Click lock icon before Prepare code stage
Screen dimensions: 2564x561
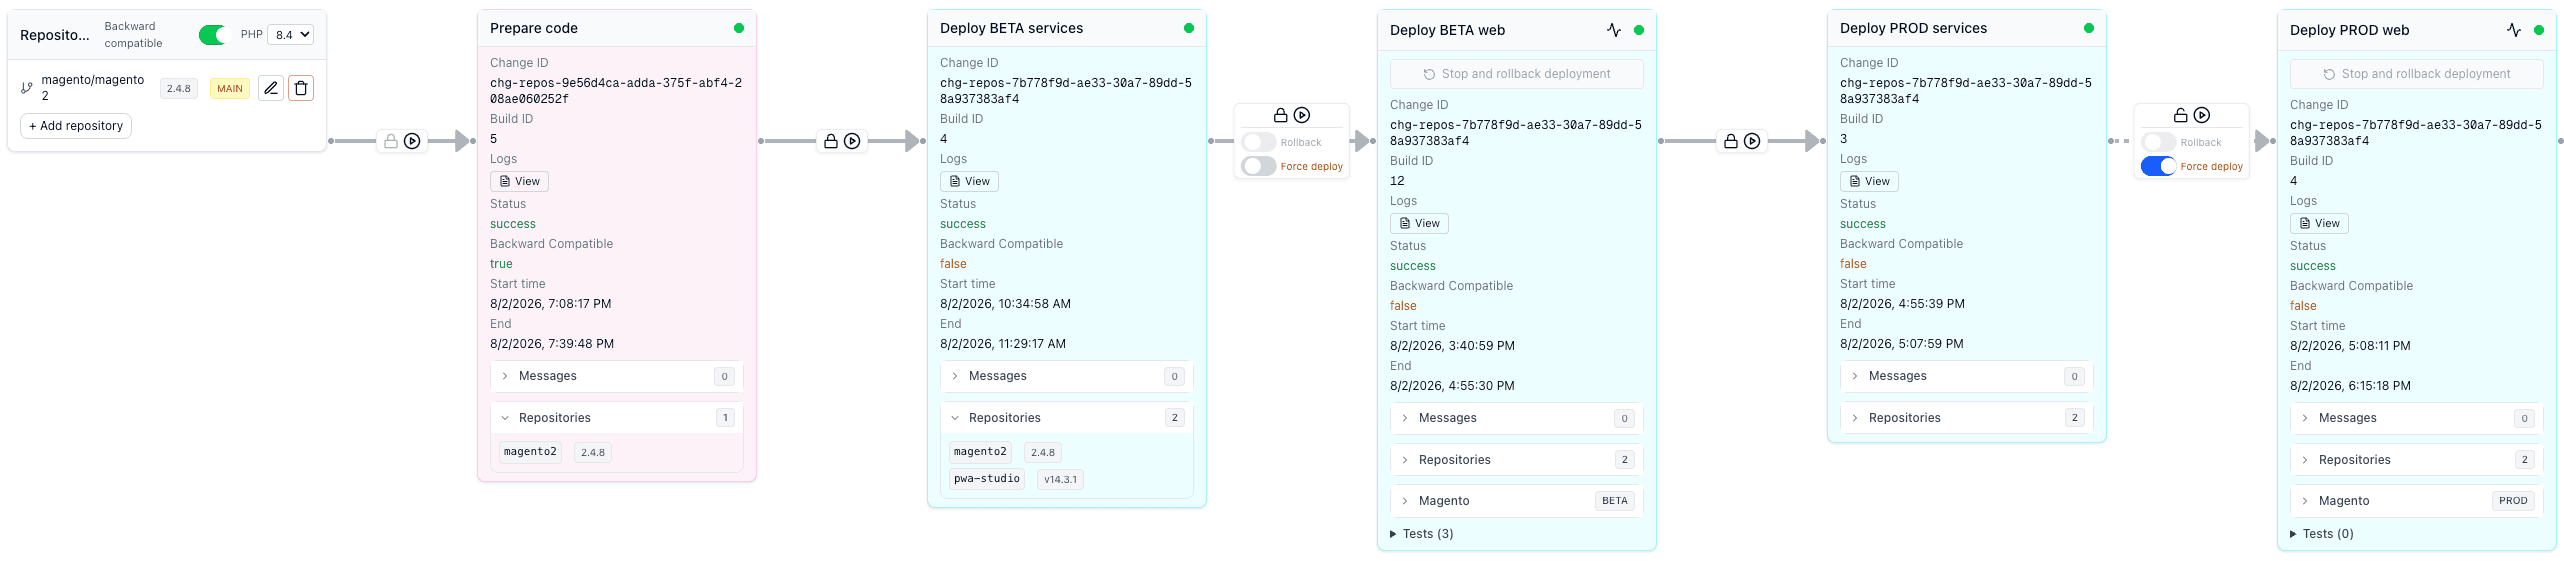(x=391, y=141)
